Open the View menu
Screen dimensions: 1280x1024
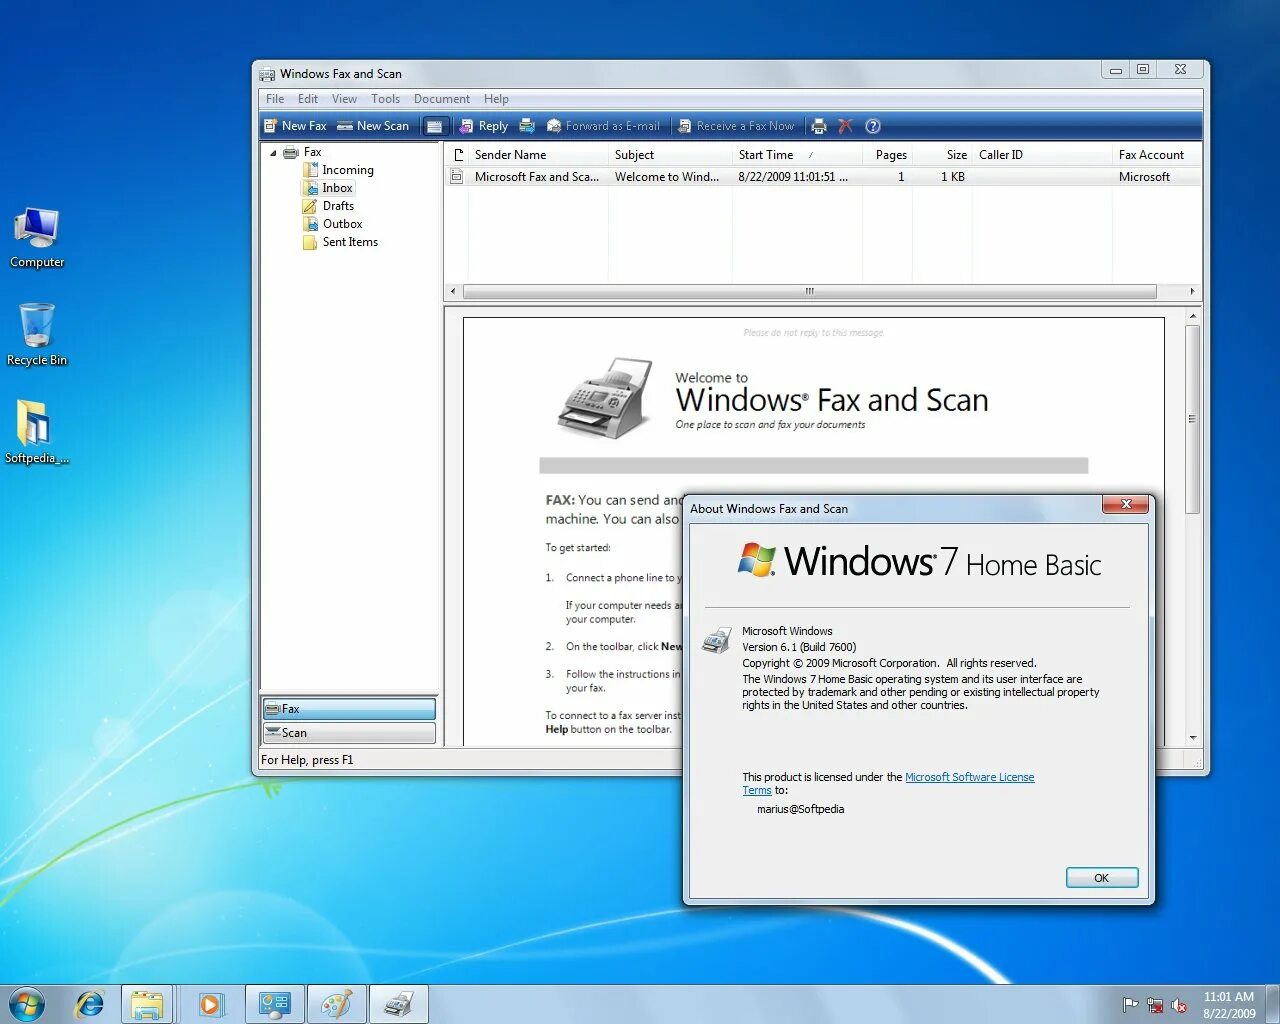(x=344, y=99)
